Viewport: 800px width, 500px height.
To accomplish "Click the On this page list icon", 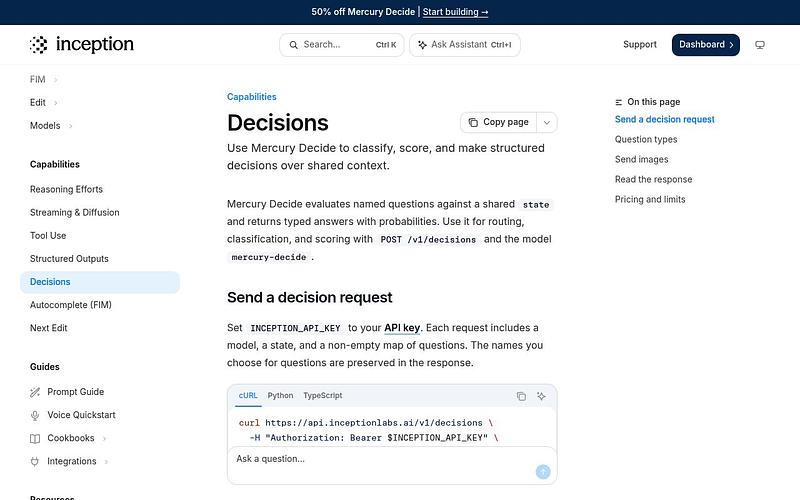I will pyautogui.click(x=618, y=102).
